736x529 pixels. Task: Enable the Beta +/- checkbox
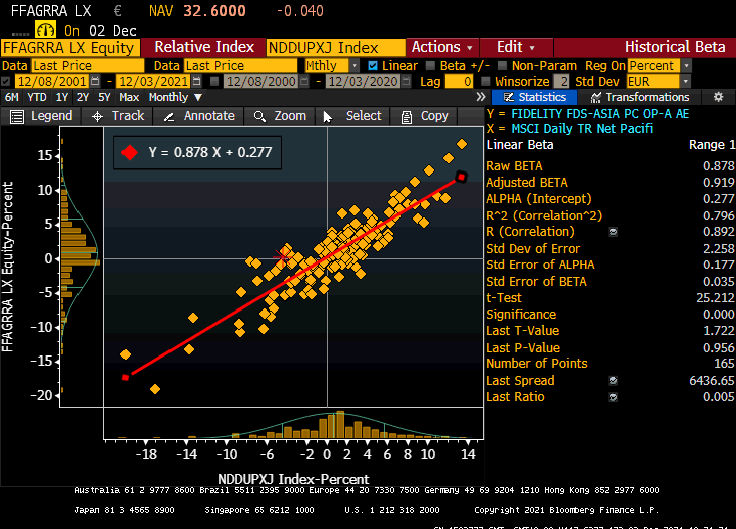pos(430,66)
